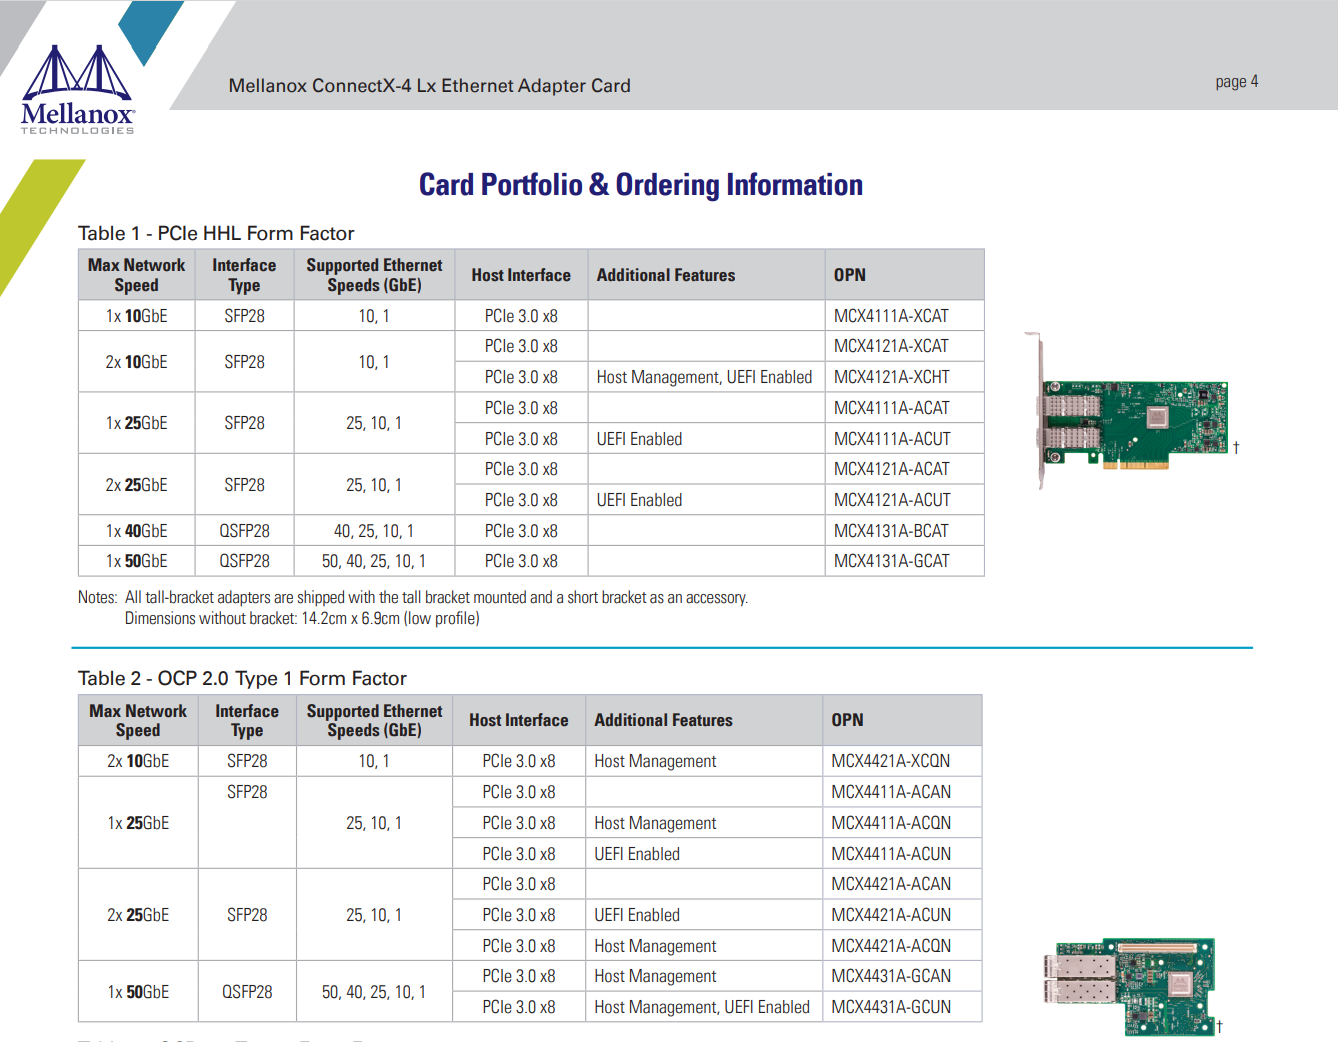The height and width of the screenshot is (1042, 1338).
Task: Click the Table 1 - PCIe HHL Form Factor caption
Action: pos(216,233)
